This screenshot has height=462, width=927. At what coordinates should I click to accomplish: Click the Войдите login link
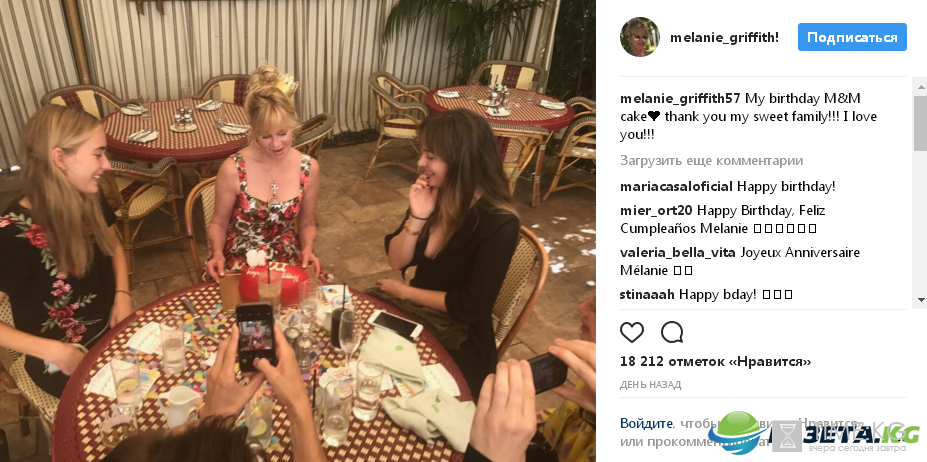(646, 424)
